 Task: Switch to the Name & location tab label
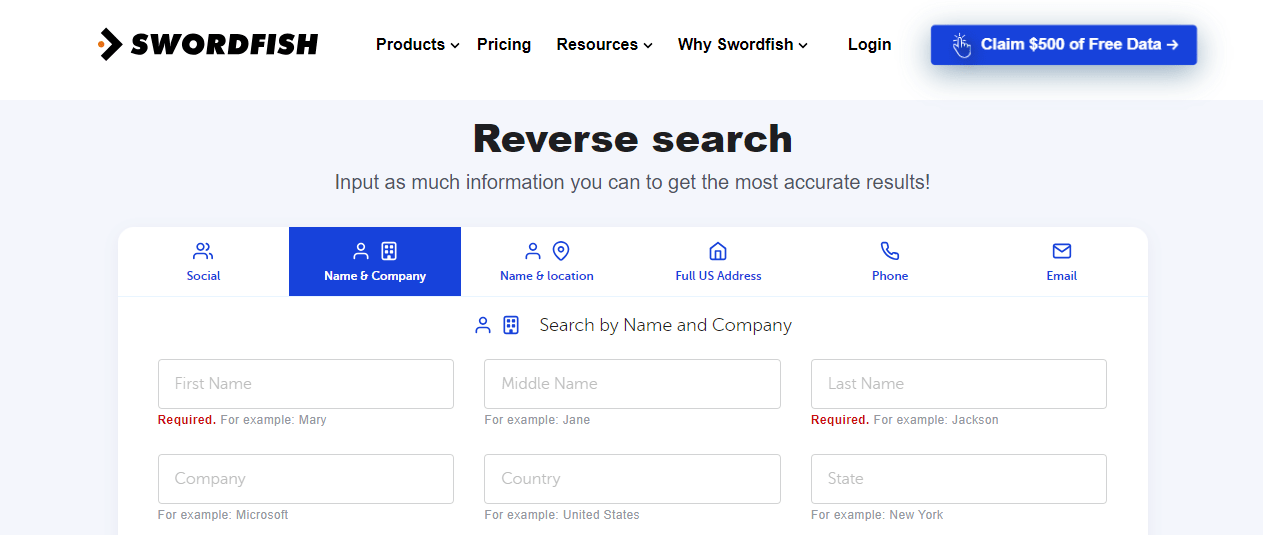coord(547,276)
